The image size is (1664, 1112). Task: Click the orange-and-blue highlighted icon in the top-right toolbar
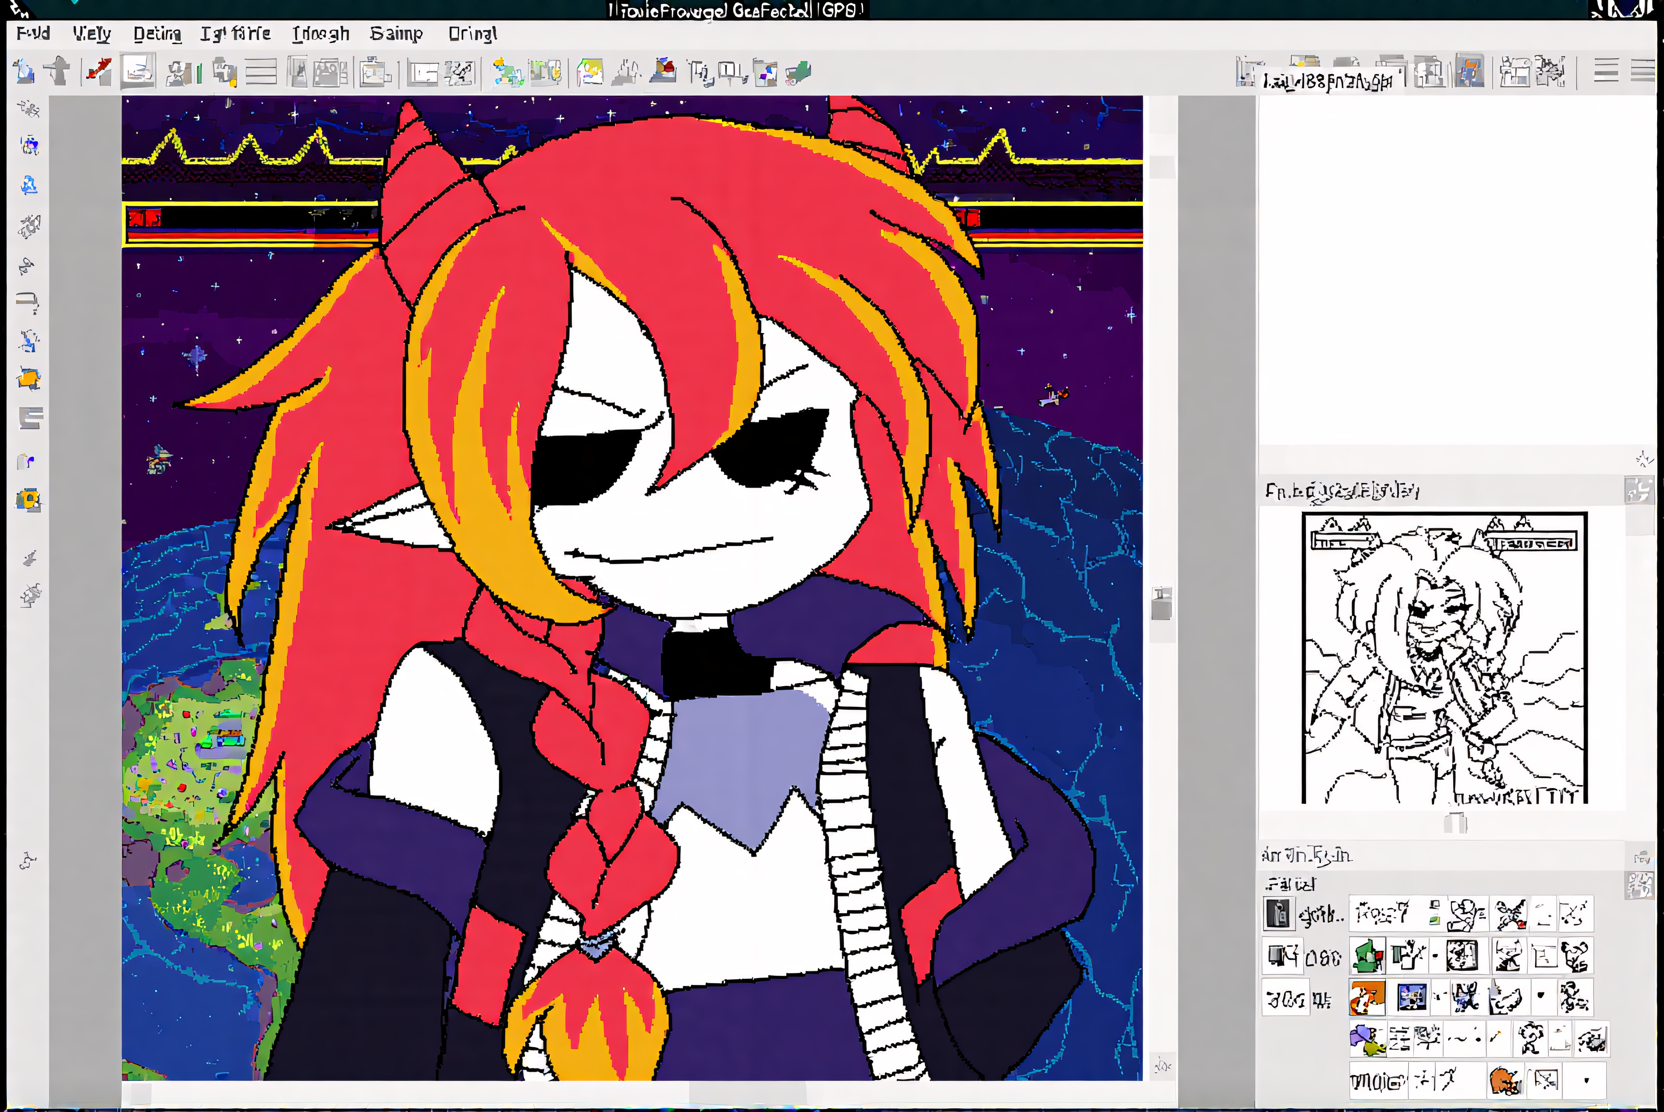tap(1469, 72)
